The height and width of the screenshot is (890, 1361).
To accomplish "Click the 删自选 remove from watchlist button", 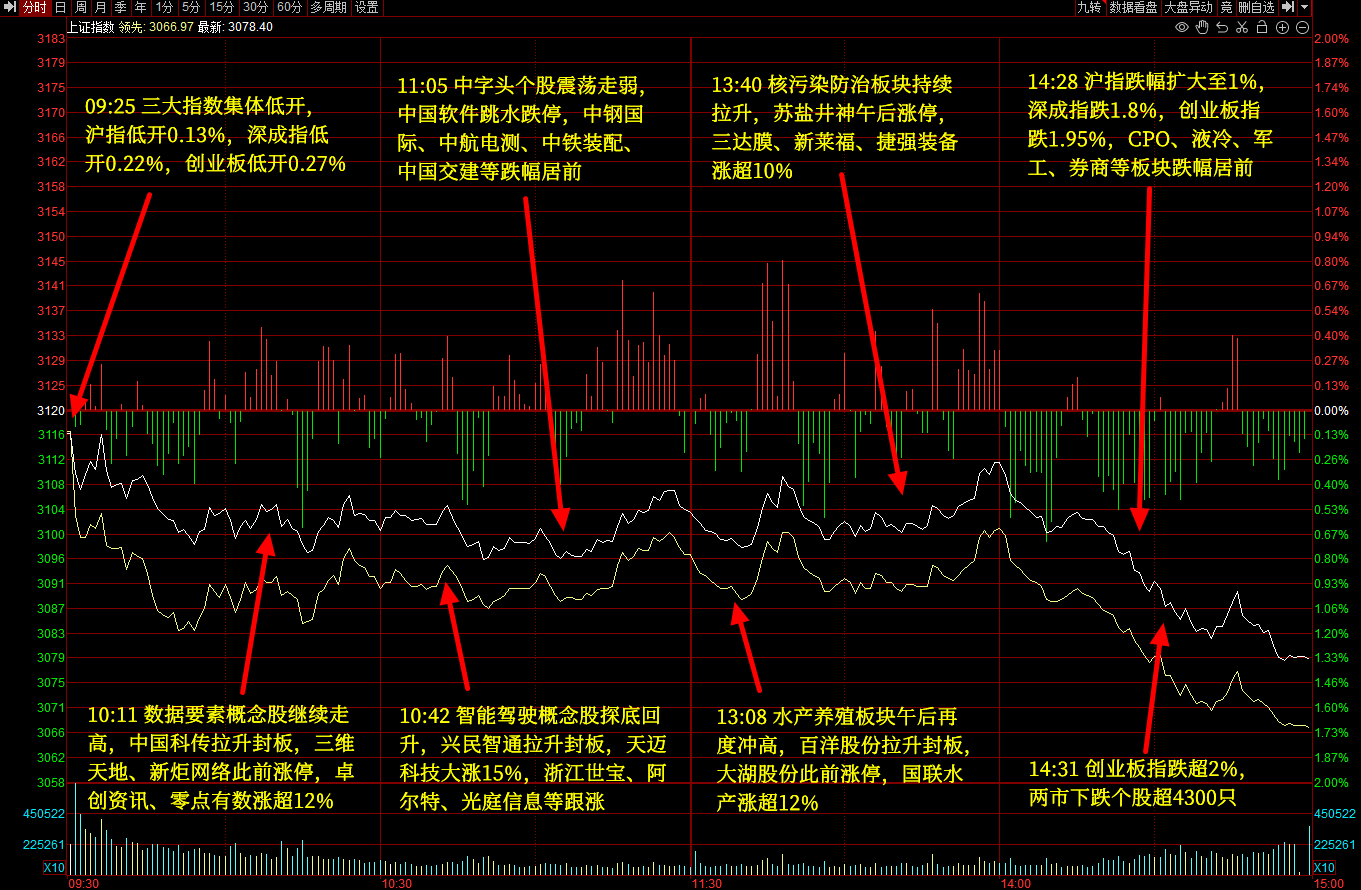I will 1256,8.
